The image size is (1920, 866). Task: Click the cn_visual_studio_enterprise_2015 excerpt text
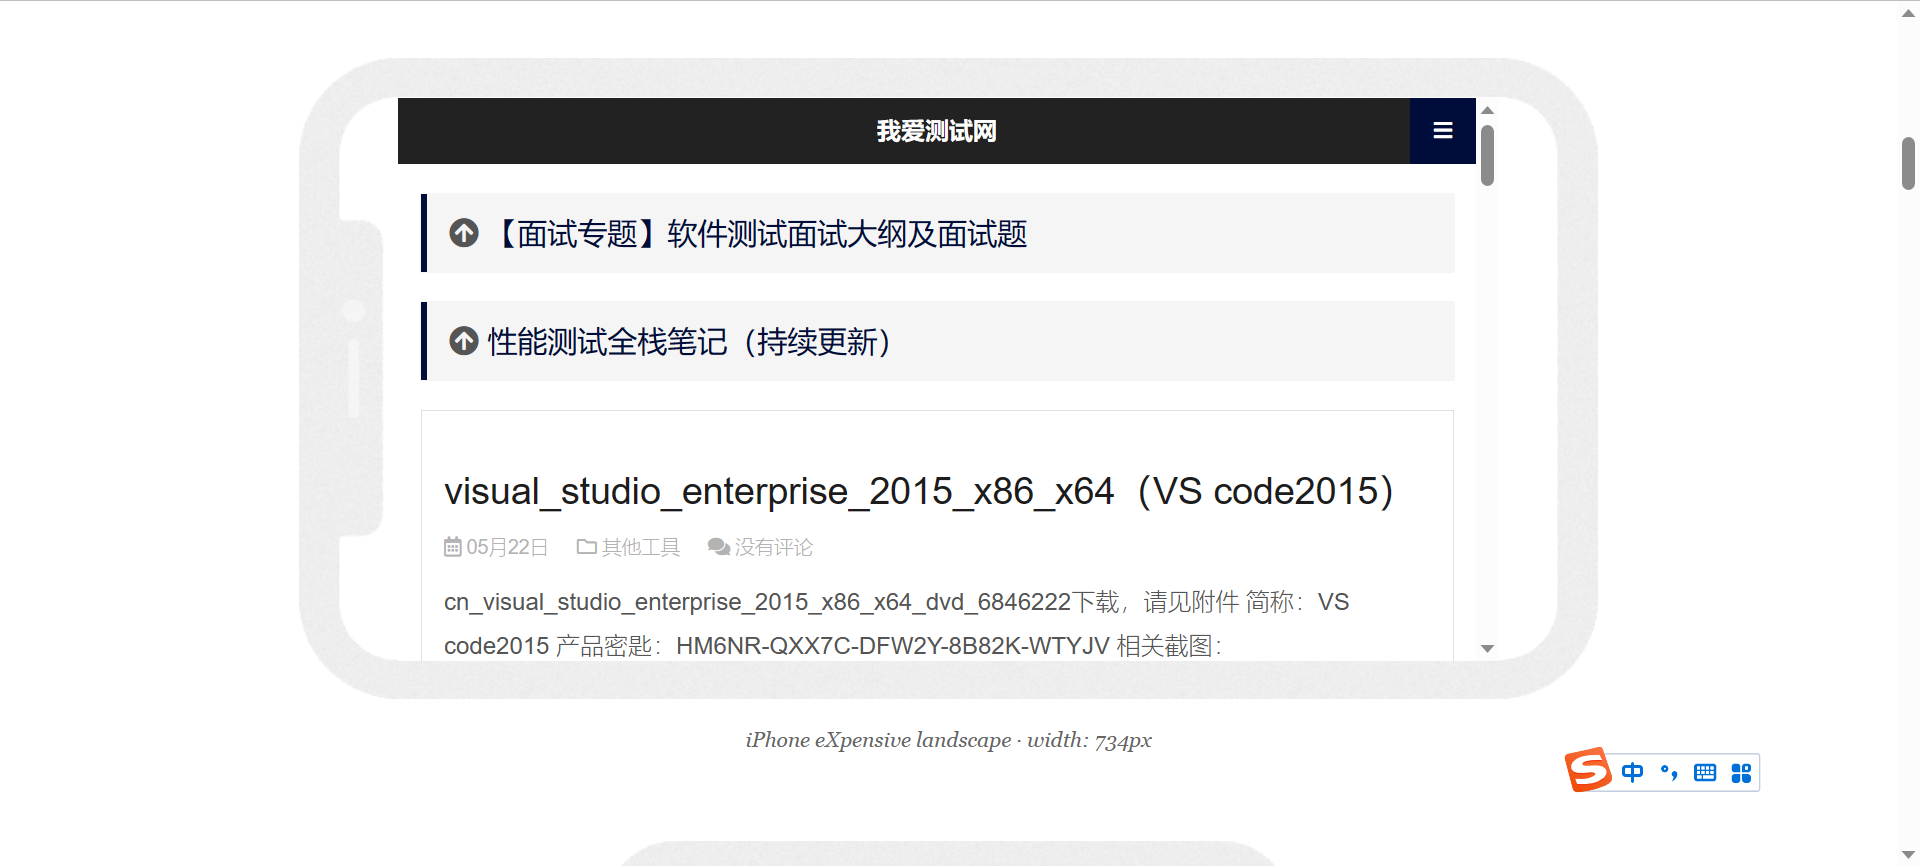(x=896, y=624)
